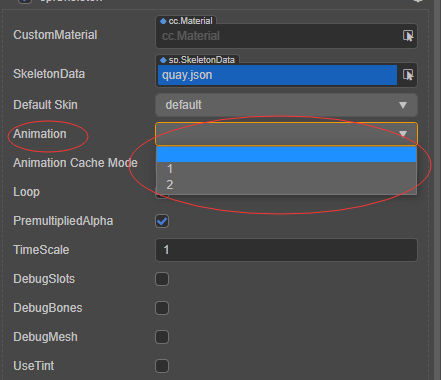The height and width of the screenshot is (380, 441).
Task: Click the empty cc.Material field
Action: [279, 36]
